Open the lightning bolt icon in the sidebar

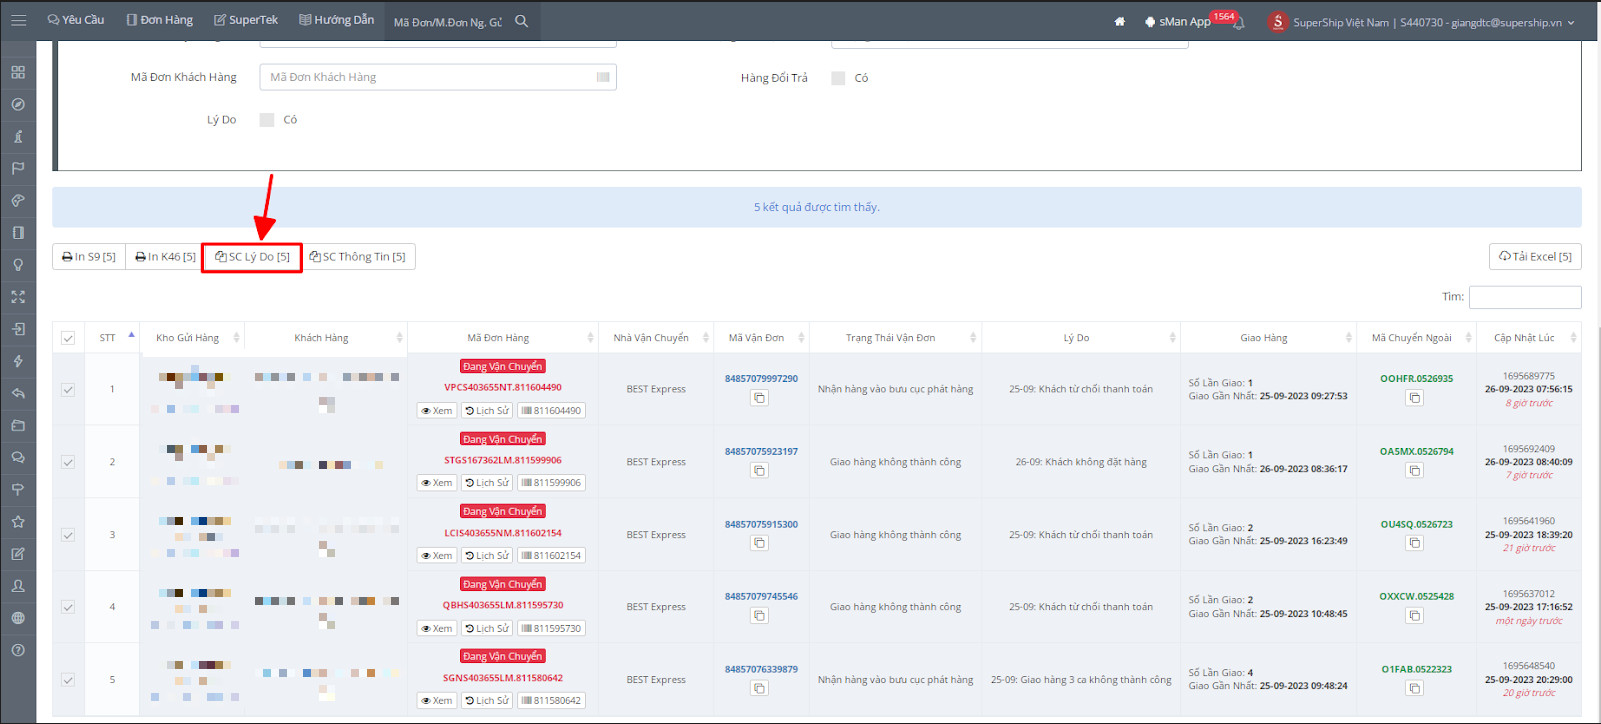(18, 361)
